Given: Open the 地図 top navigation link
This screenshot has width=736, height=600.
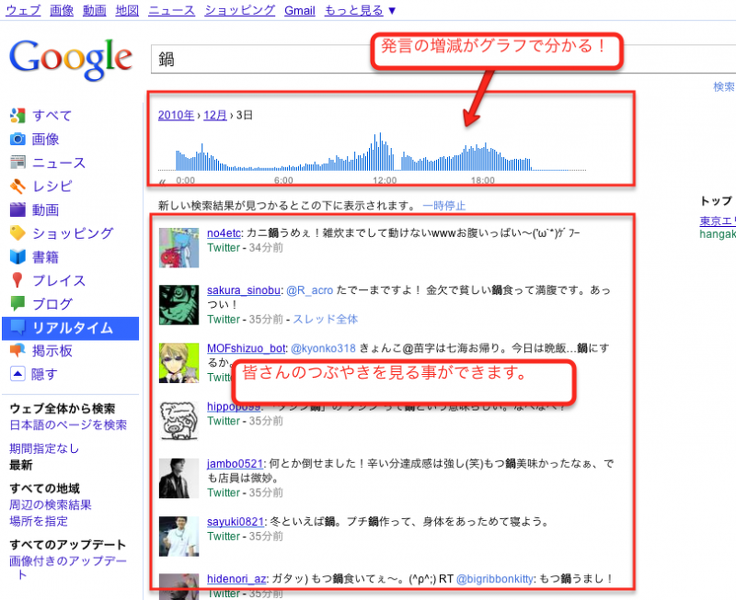Looking at the screenshot, I should point(127,10).
